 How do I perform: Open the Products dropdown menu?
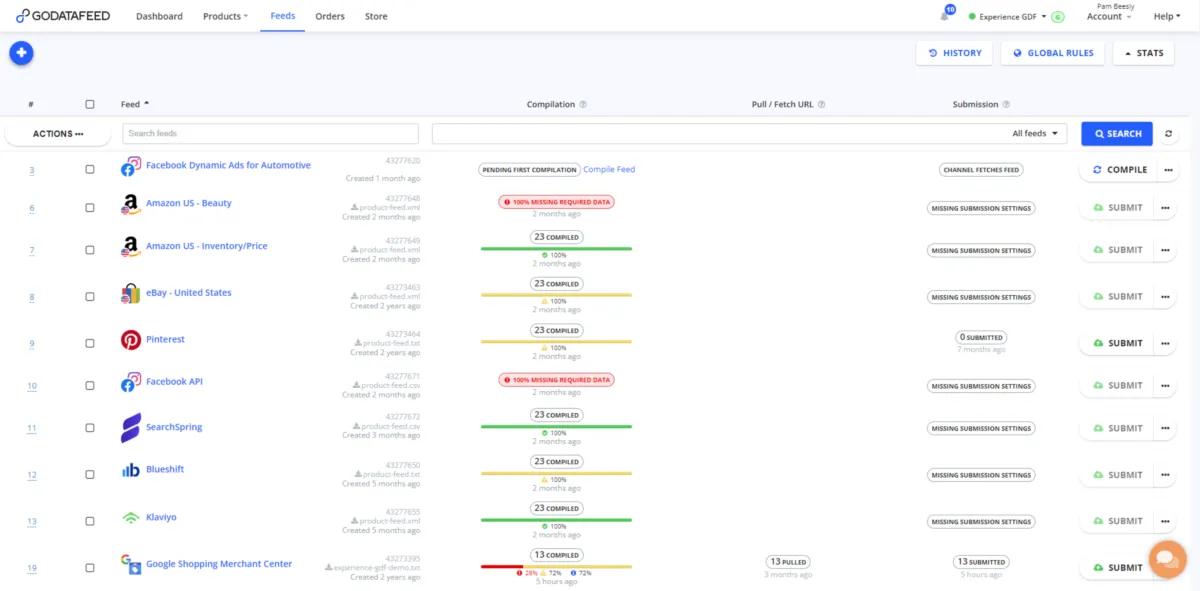tap(226, 16)
